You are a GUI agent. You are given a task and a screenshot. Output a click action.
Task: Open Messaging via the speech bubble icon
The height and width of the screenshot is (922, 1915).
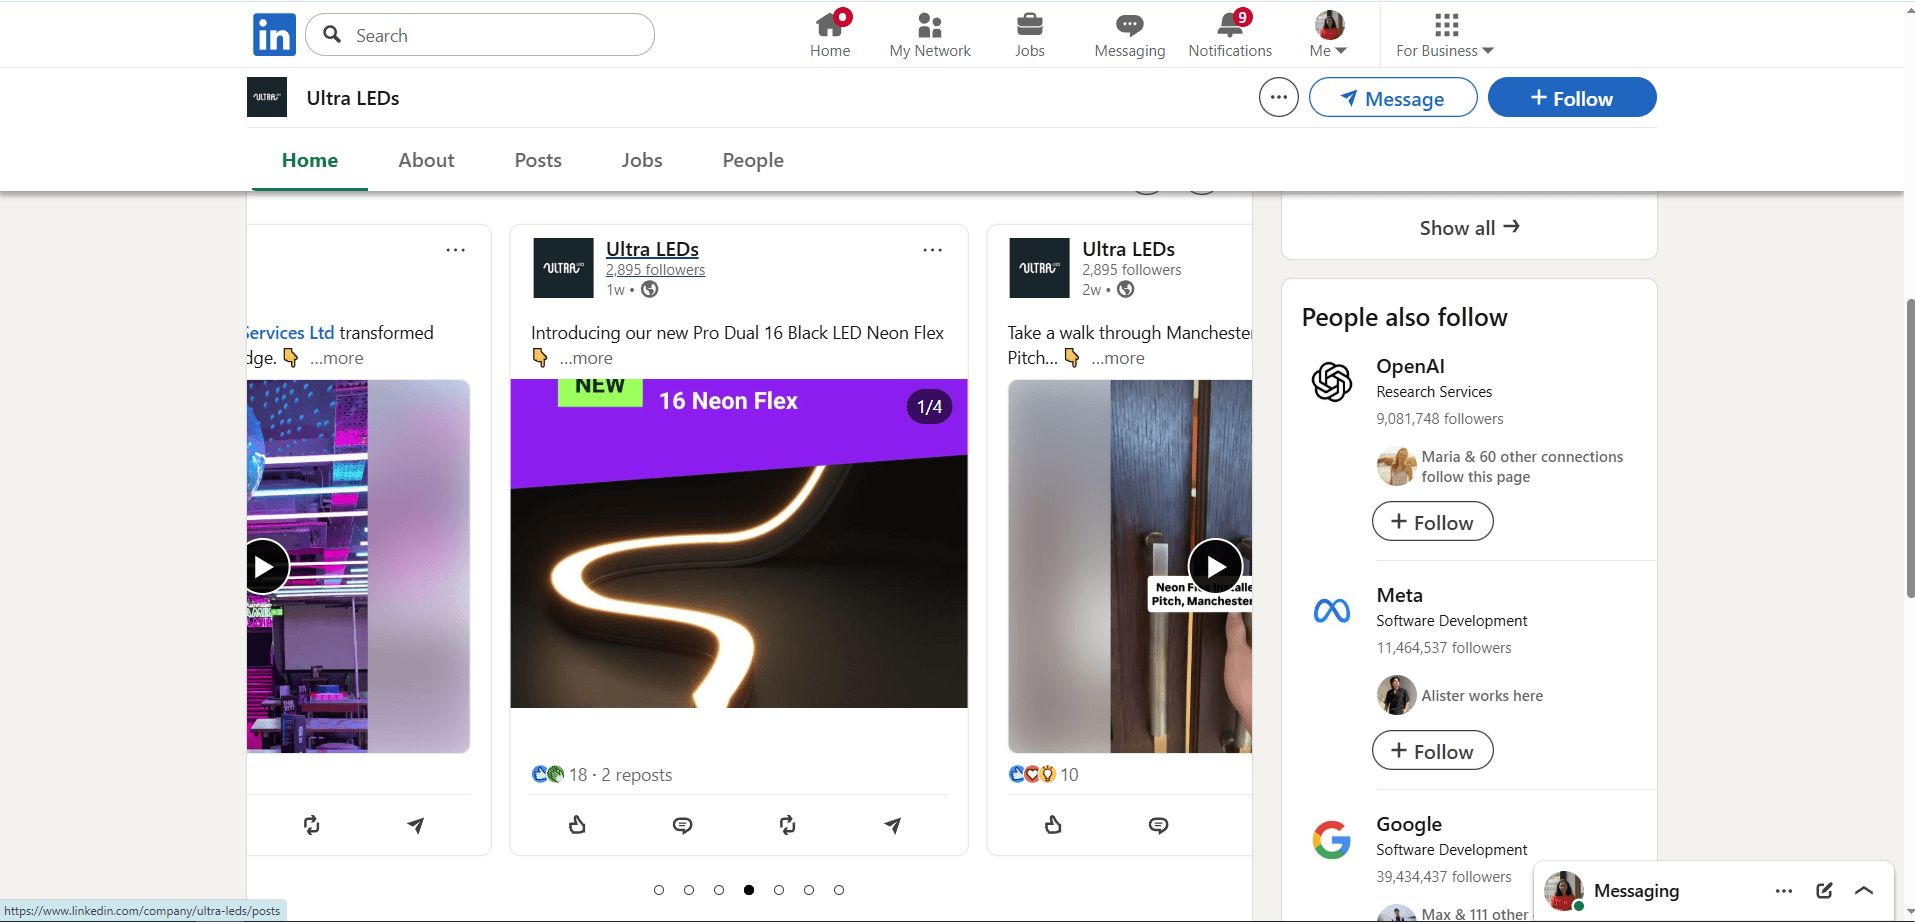pos(1128,25)
